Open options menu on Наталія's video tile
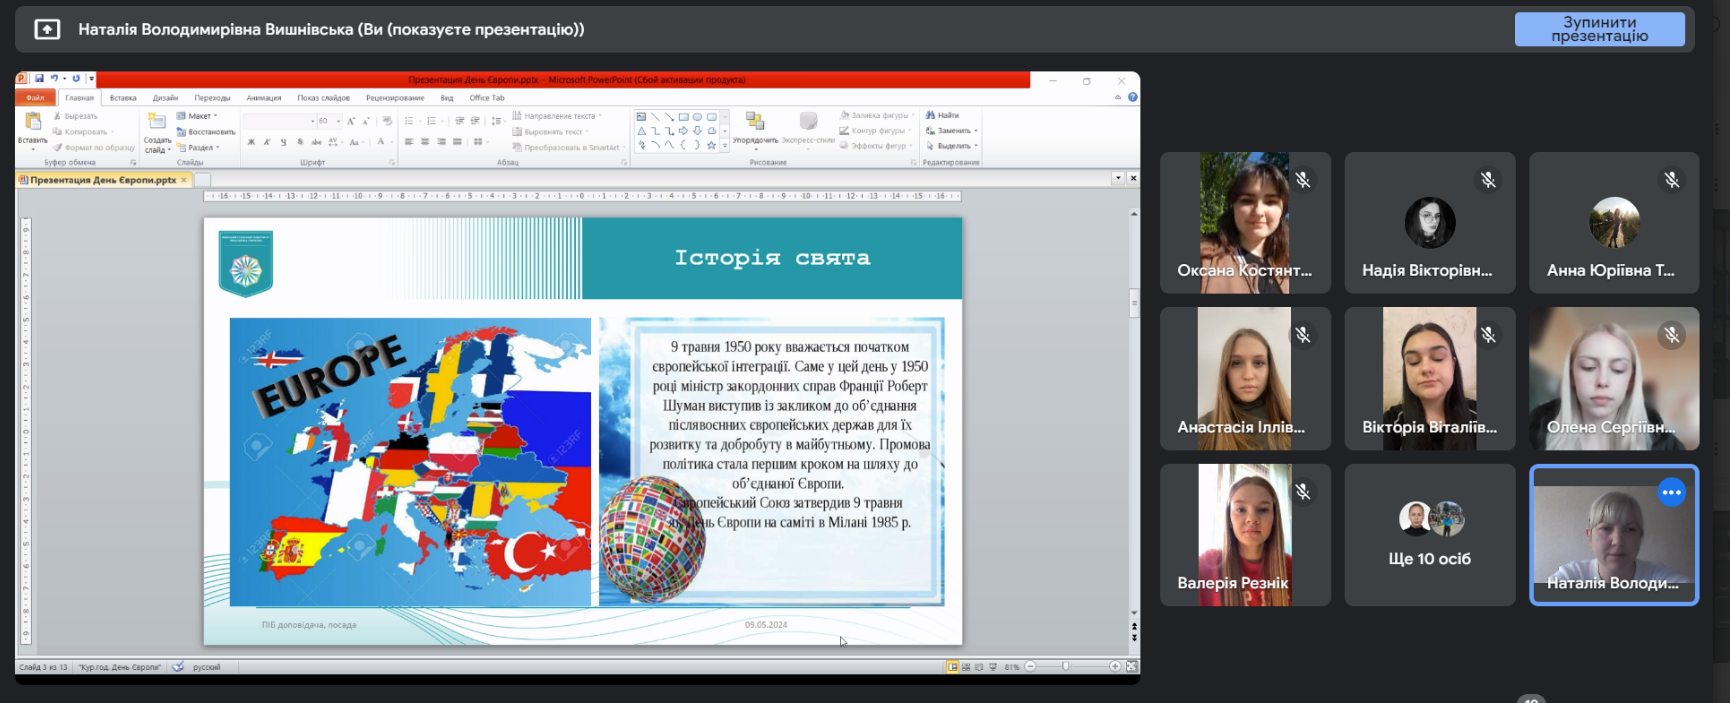Image resolution: width=1730 pixels, height=703 pixels. click(x=1671, y=492)
